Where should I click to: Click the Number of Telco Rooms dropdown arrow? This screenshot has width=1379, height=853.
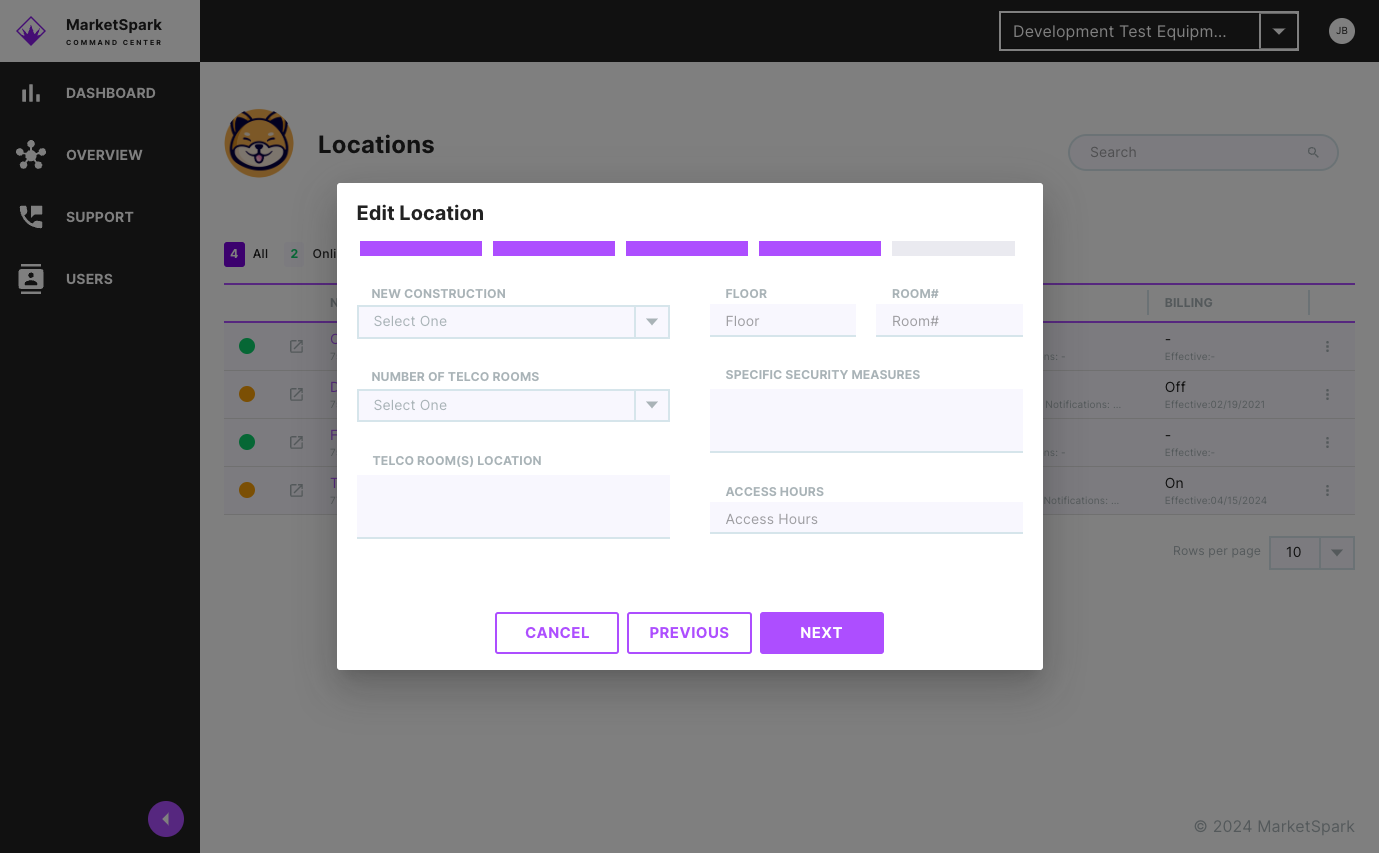point(652,405)
